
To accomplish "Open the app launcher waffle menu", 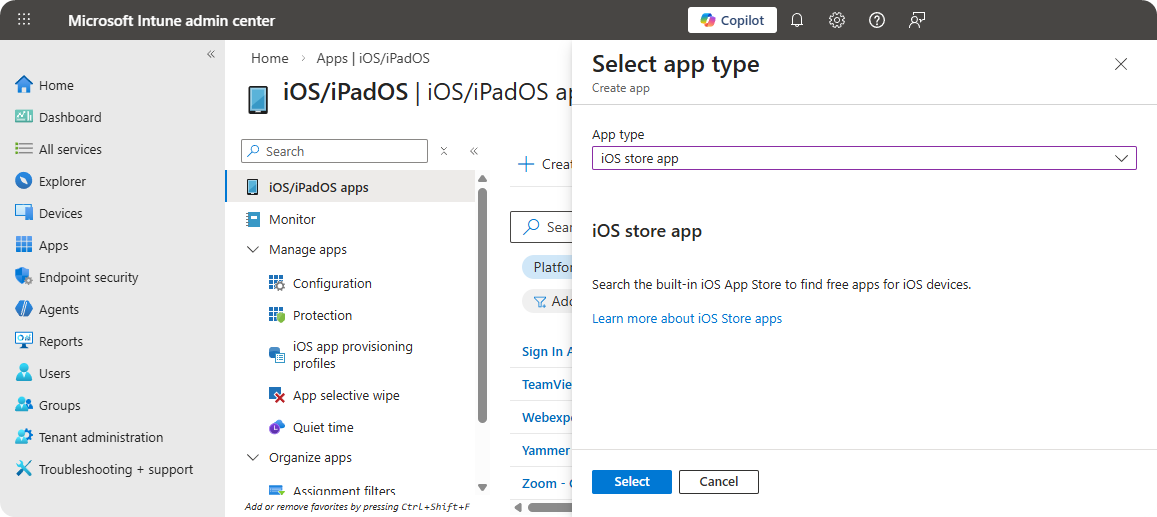I will point(24,20).
